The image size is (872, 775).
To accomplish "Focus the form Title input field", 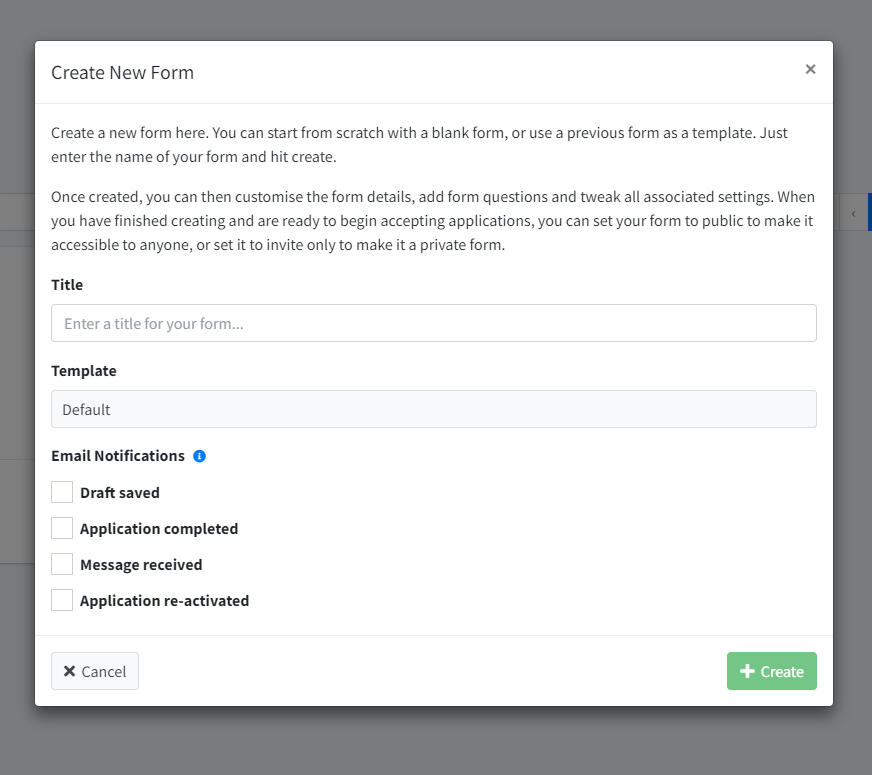I will [434, 323].
